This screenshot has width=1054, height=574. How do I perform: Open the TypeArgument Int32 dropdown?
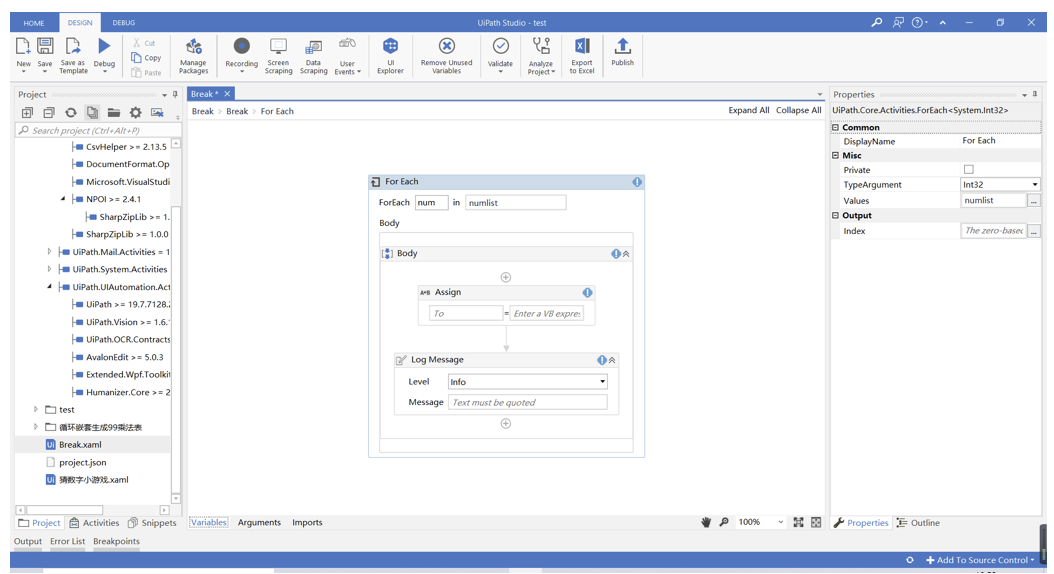pos(1035,185)
